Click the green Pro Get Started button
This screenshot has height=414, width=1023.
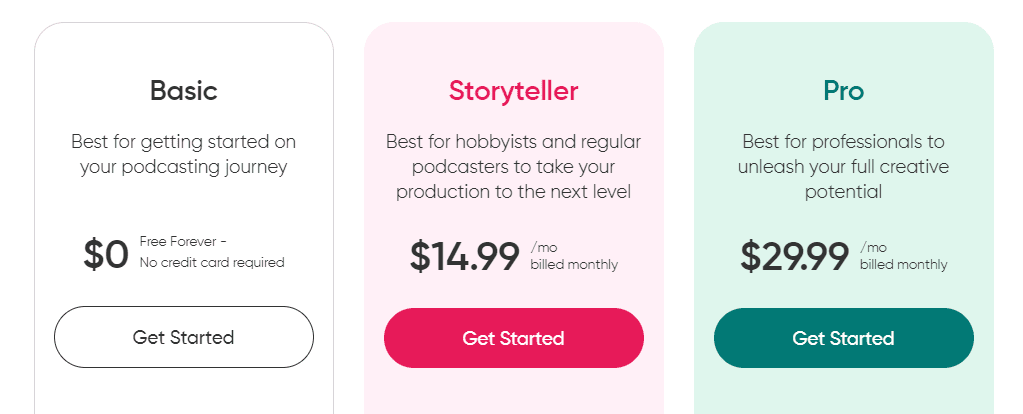844,338
